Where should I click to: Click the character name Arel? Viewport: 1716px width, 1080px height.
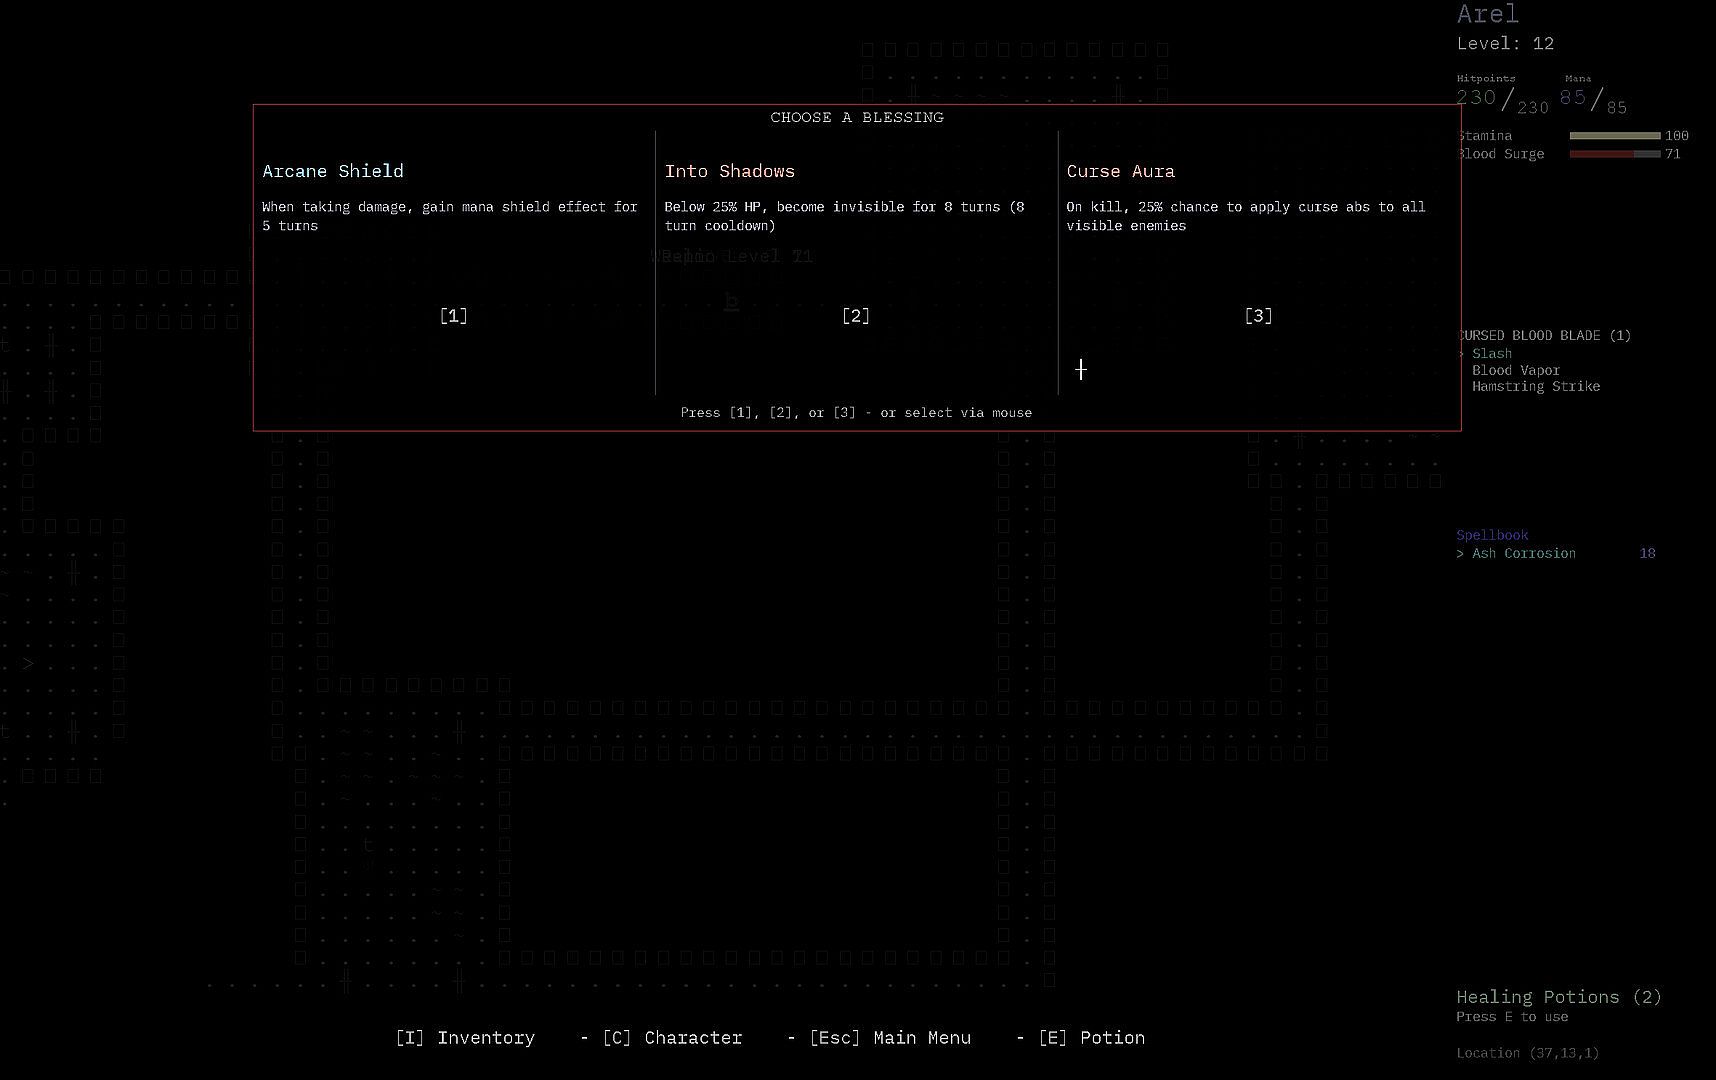coord(1487,14)
